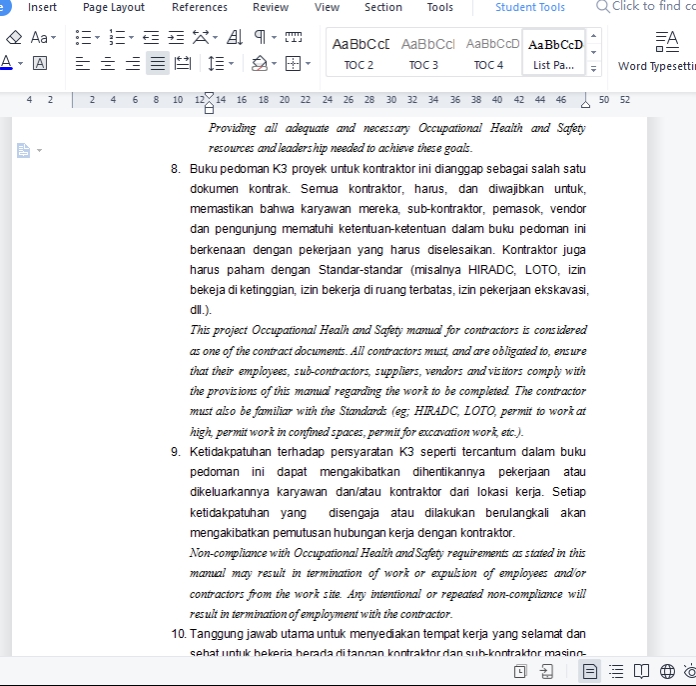Toggle justify alignment

tap(158, 63)
